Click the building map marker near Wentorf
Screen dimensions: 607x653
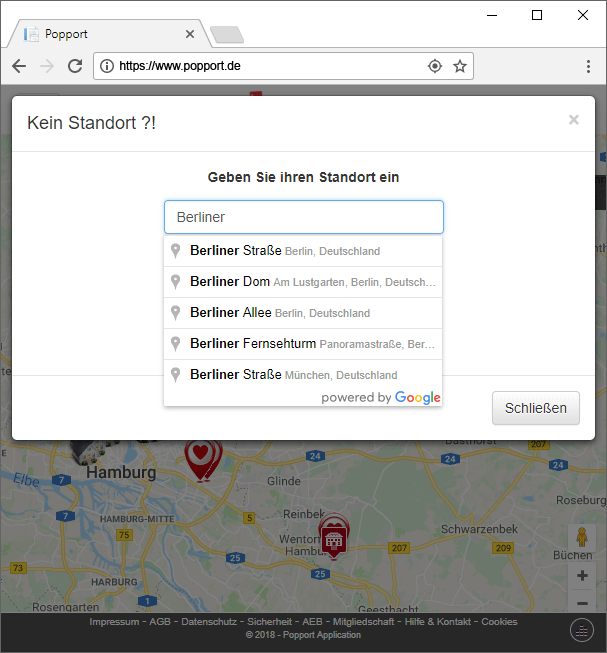334,538
